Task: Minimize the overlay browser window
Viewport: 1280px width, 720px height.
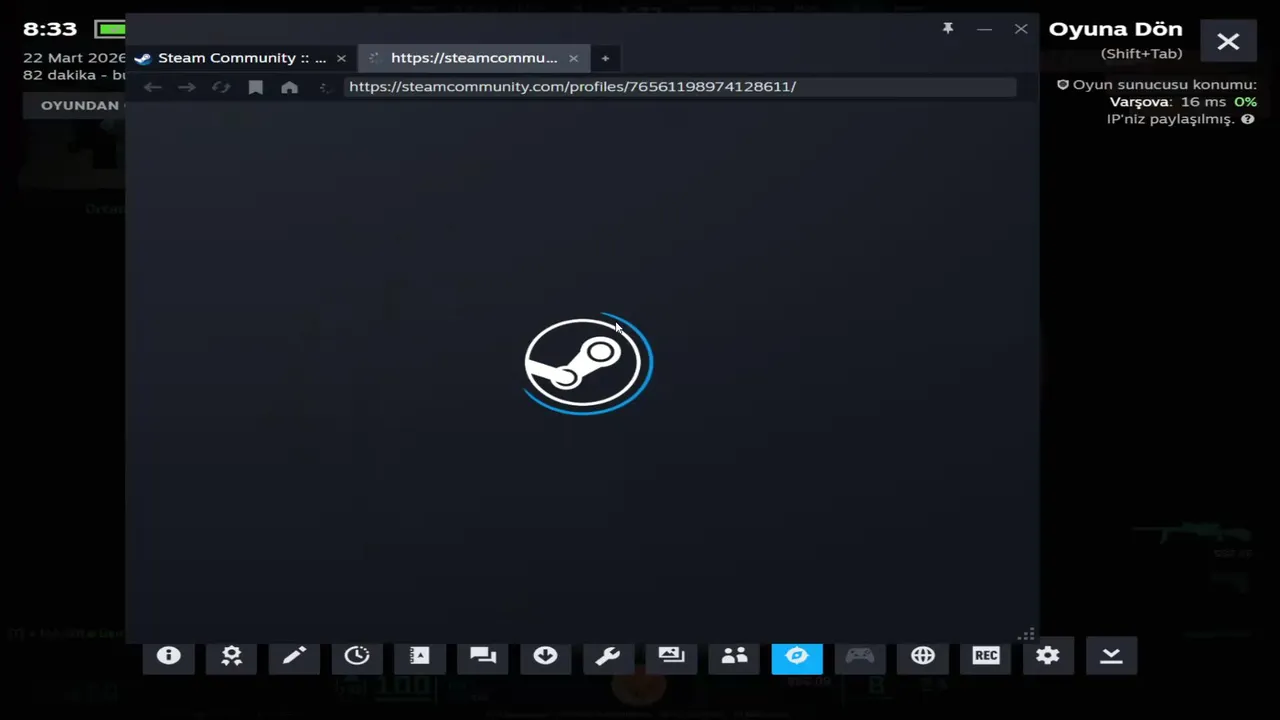Action: [x=984, y=29]
